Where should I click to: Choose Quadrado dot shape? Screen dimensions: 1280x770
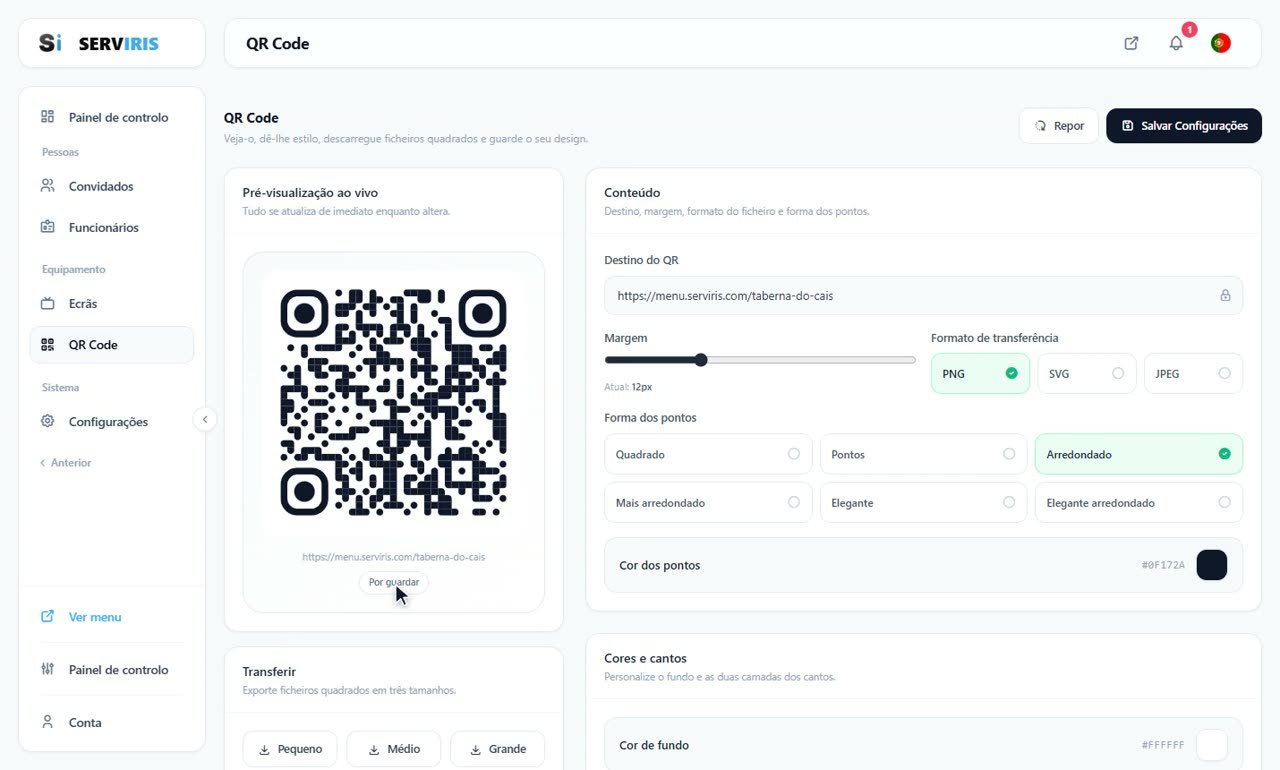tap(708, 454)
